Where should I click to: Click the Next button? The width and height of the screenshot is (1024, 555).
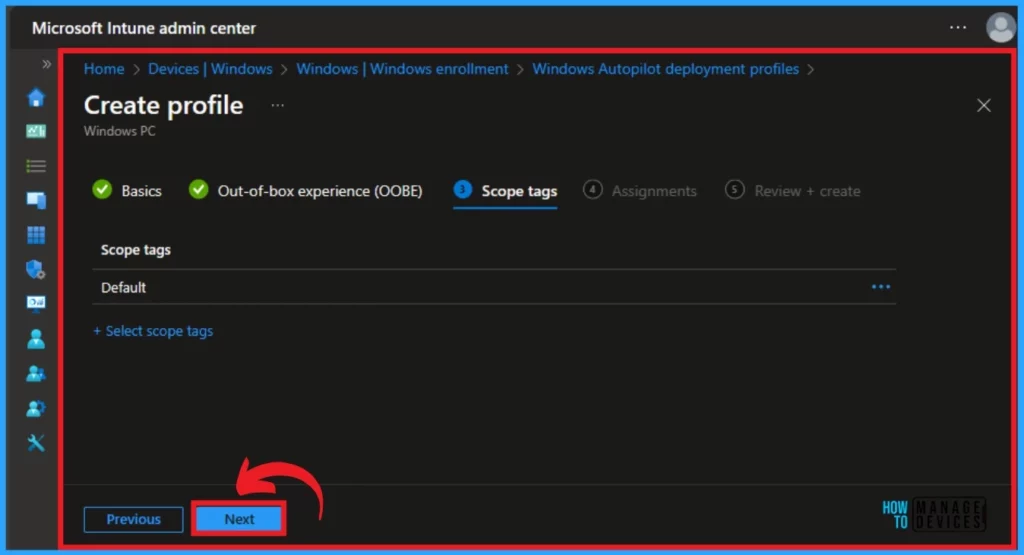[x=239, y=519]
